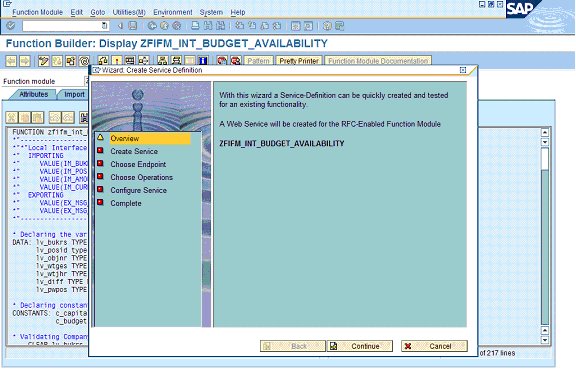The image size is (576, 381).
Task: Click the SAP window menu icon top-left
Action: pos(7,4)
